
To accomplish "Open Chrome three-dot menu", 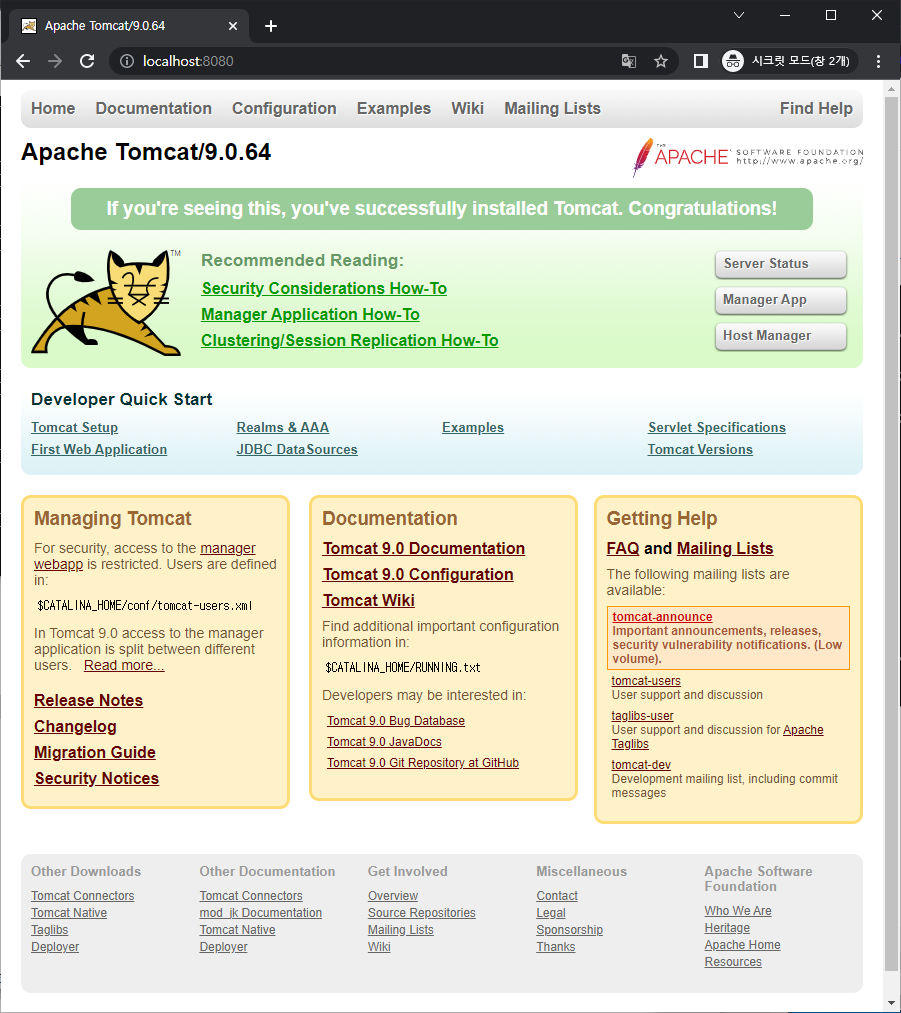I will coord(878,61).
